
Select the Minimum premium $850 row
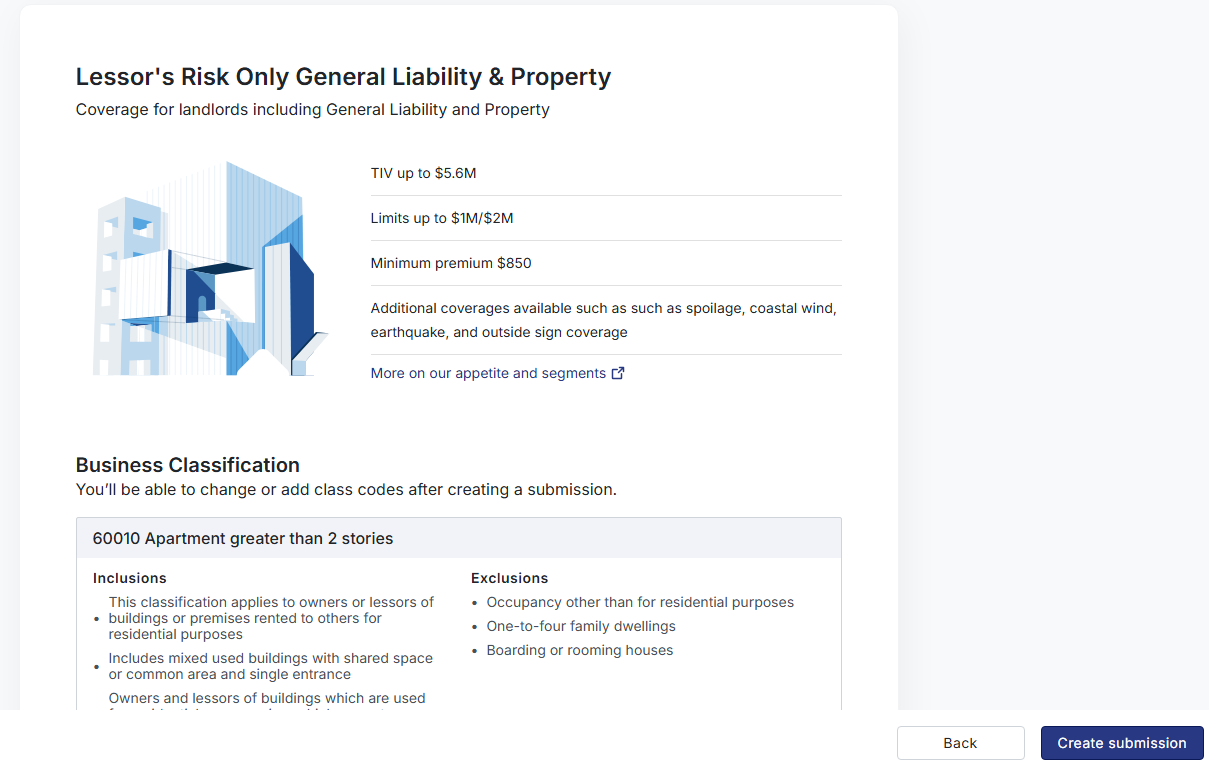(x=451, y=263)
